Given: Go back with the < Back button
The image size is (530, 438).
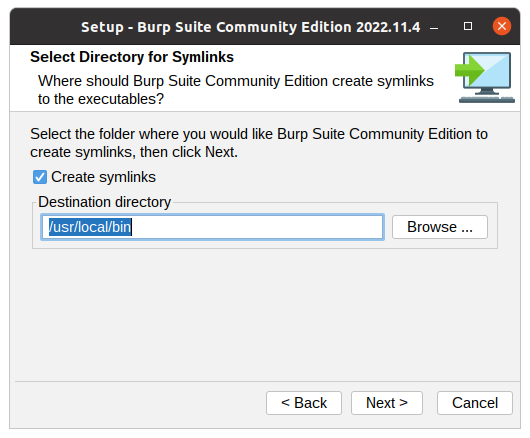Looking at the screenshot, I should [x=304, y=403].
